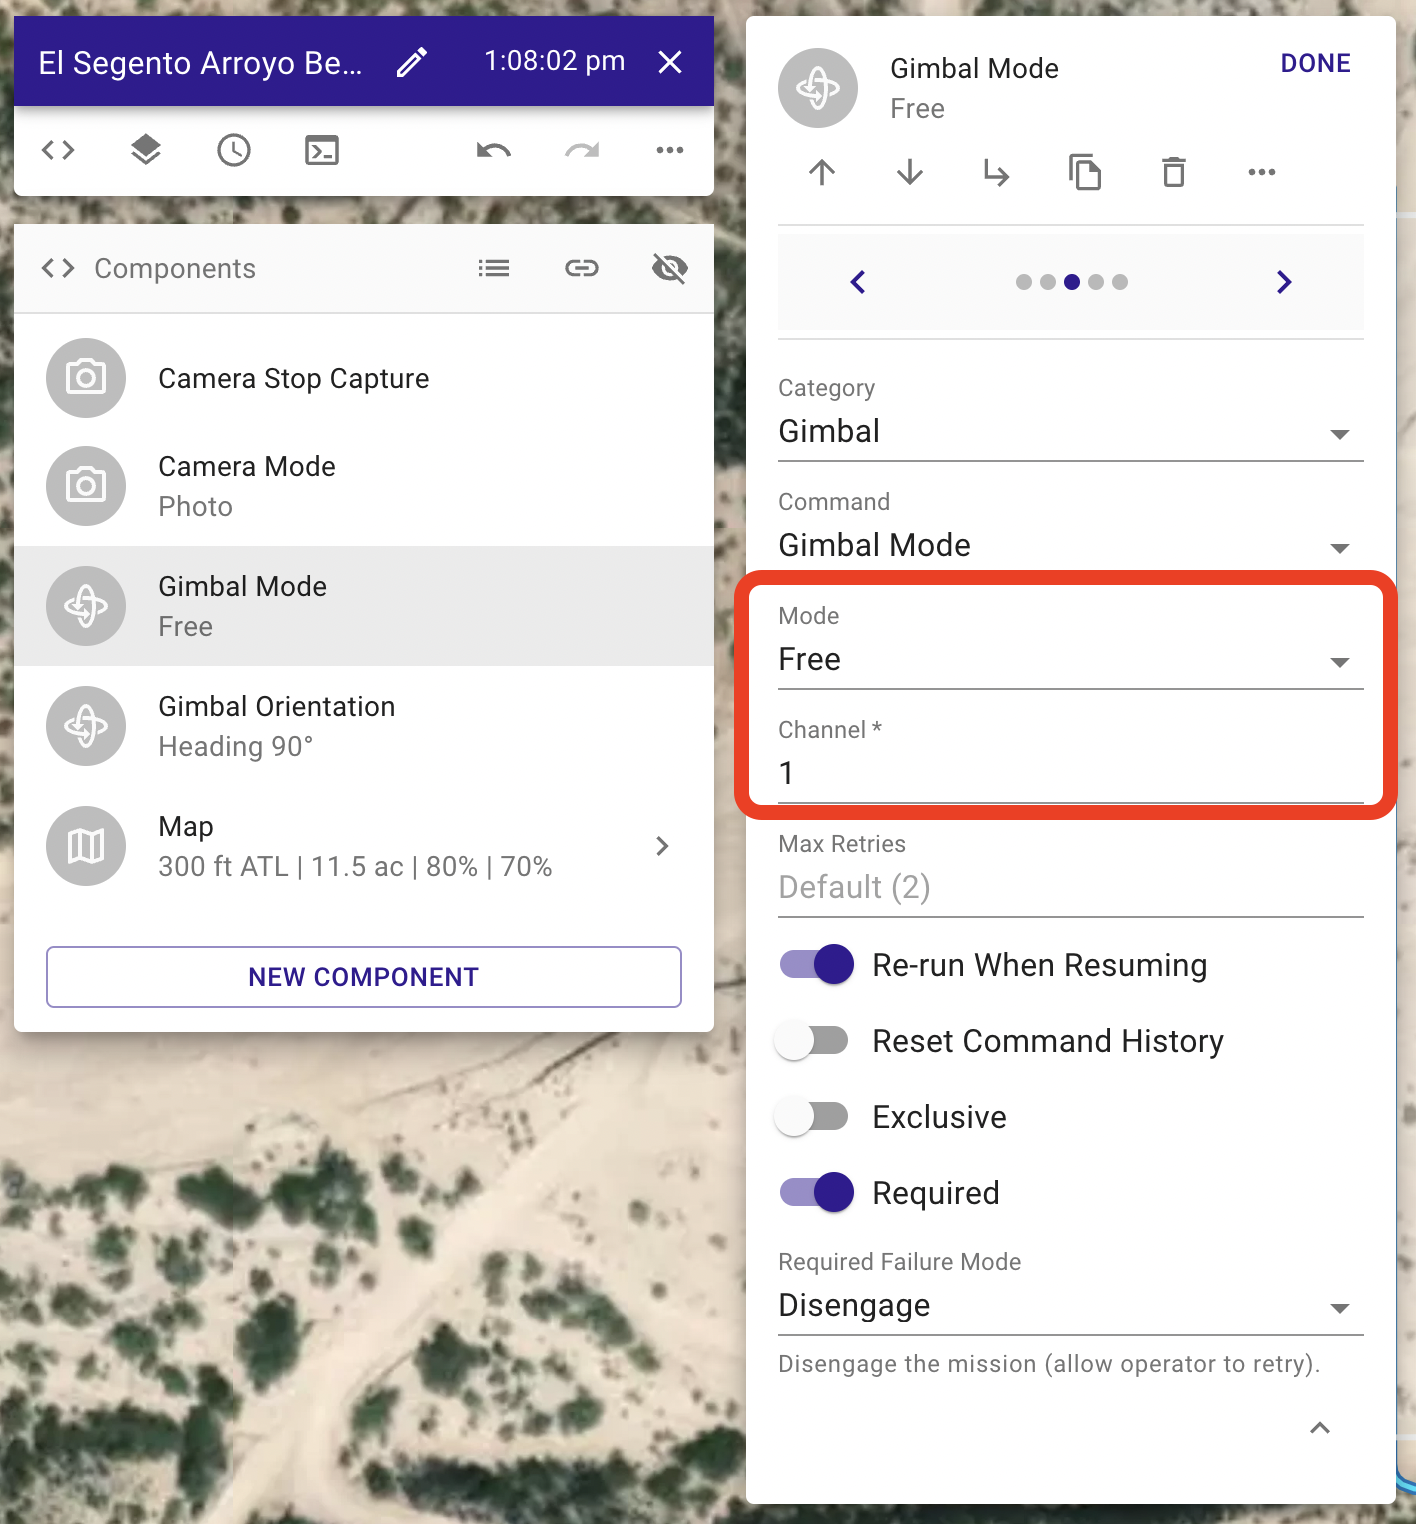
Task: Click the El Segento Arroyo mission title
Action: pyautogui.click(x=201, y=63)
